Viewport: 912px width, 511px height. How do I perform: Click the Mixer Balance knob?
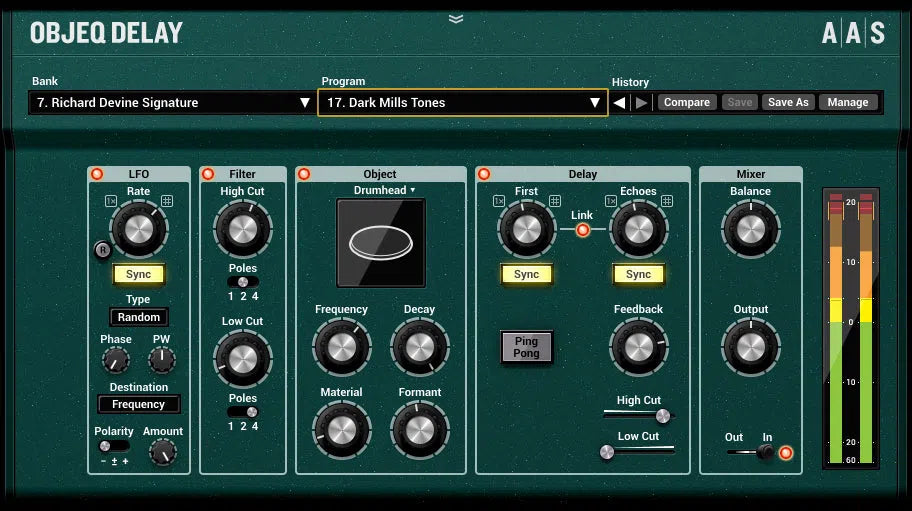750,229
